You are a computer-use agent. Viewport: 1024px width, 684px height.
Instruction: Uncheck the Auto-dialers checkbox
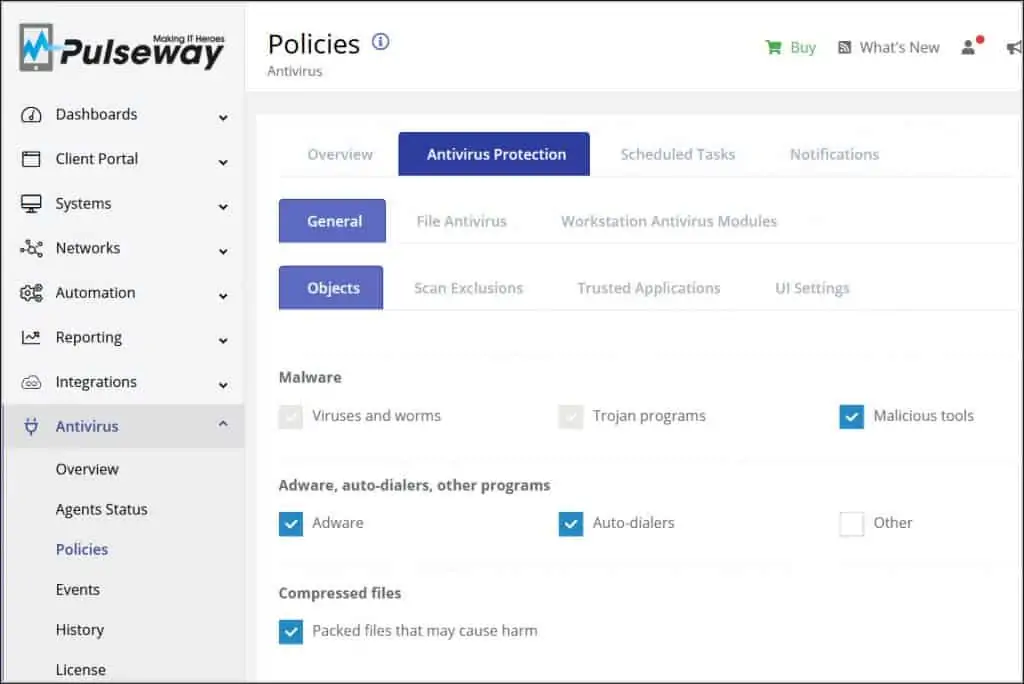[571, 523]
